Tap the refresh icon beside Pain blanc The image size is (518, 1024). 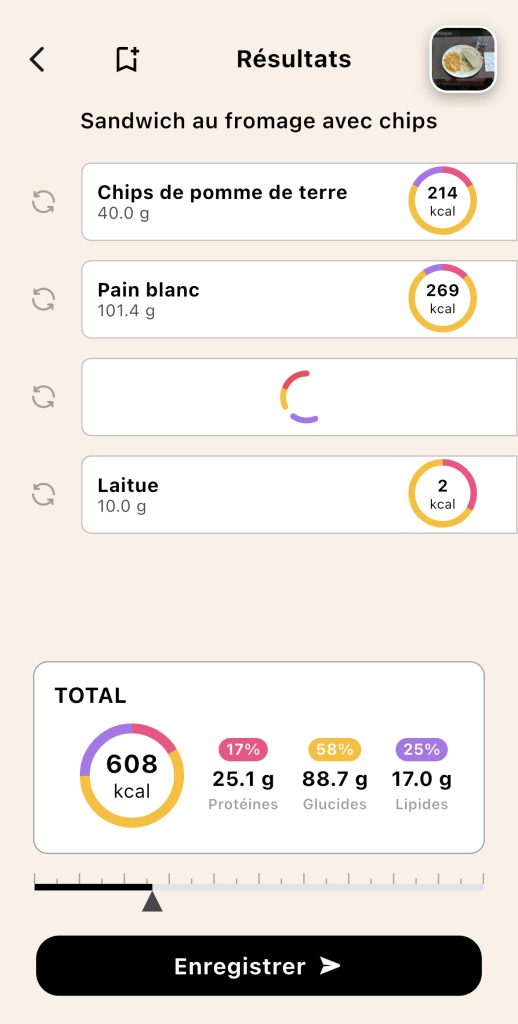click(x=44, y=299)
